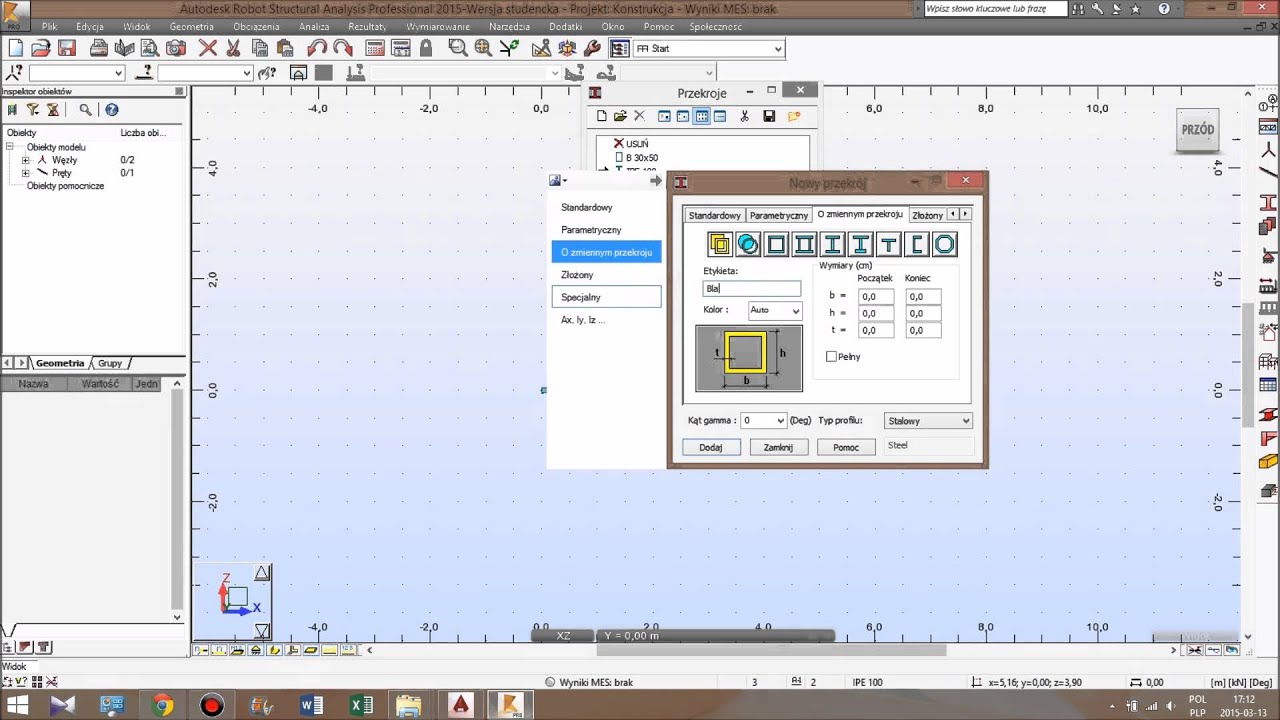Select the rectangular tube section shape icon
Image resolution: width=1280 pixels, height=720 pixels.
(x=720, y=244)
